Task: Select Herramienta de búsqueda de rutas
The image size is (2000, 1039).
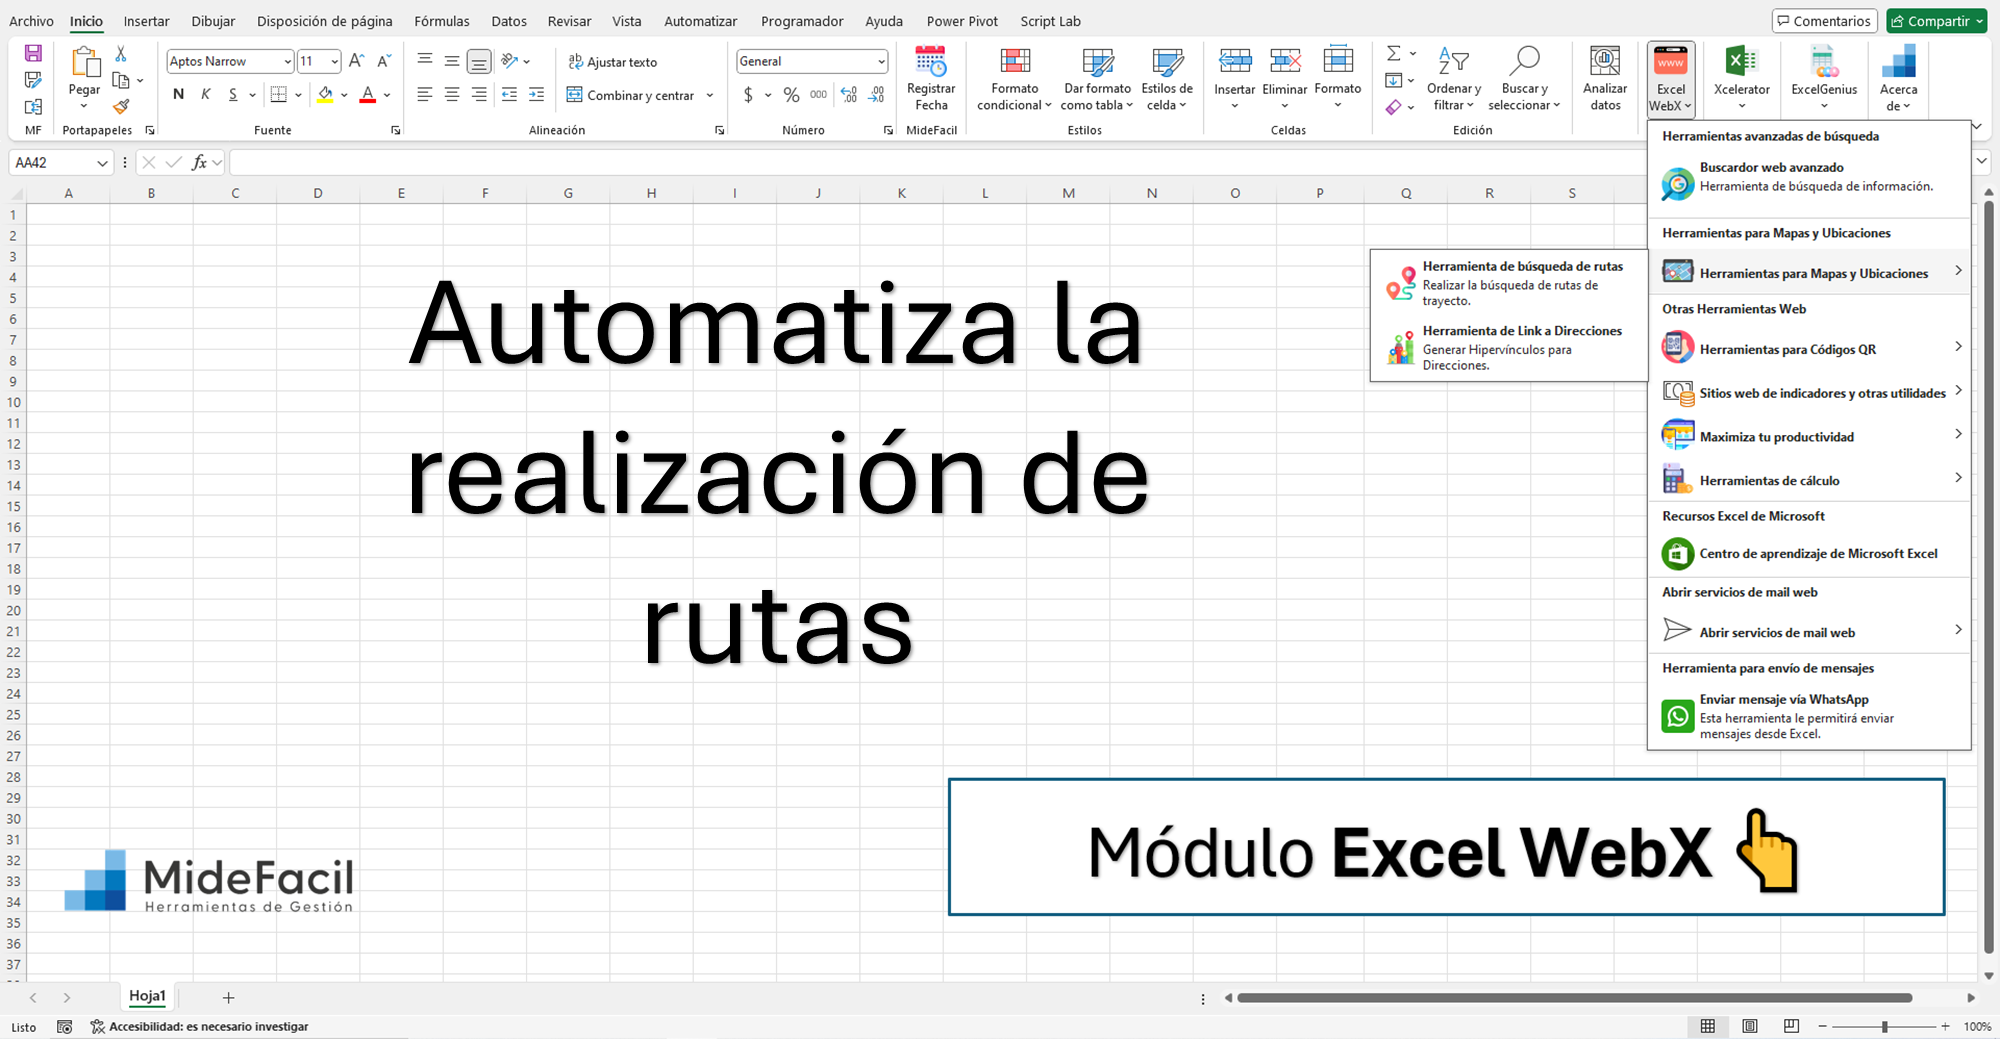Action: 1509,283
